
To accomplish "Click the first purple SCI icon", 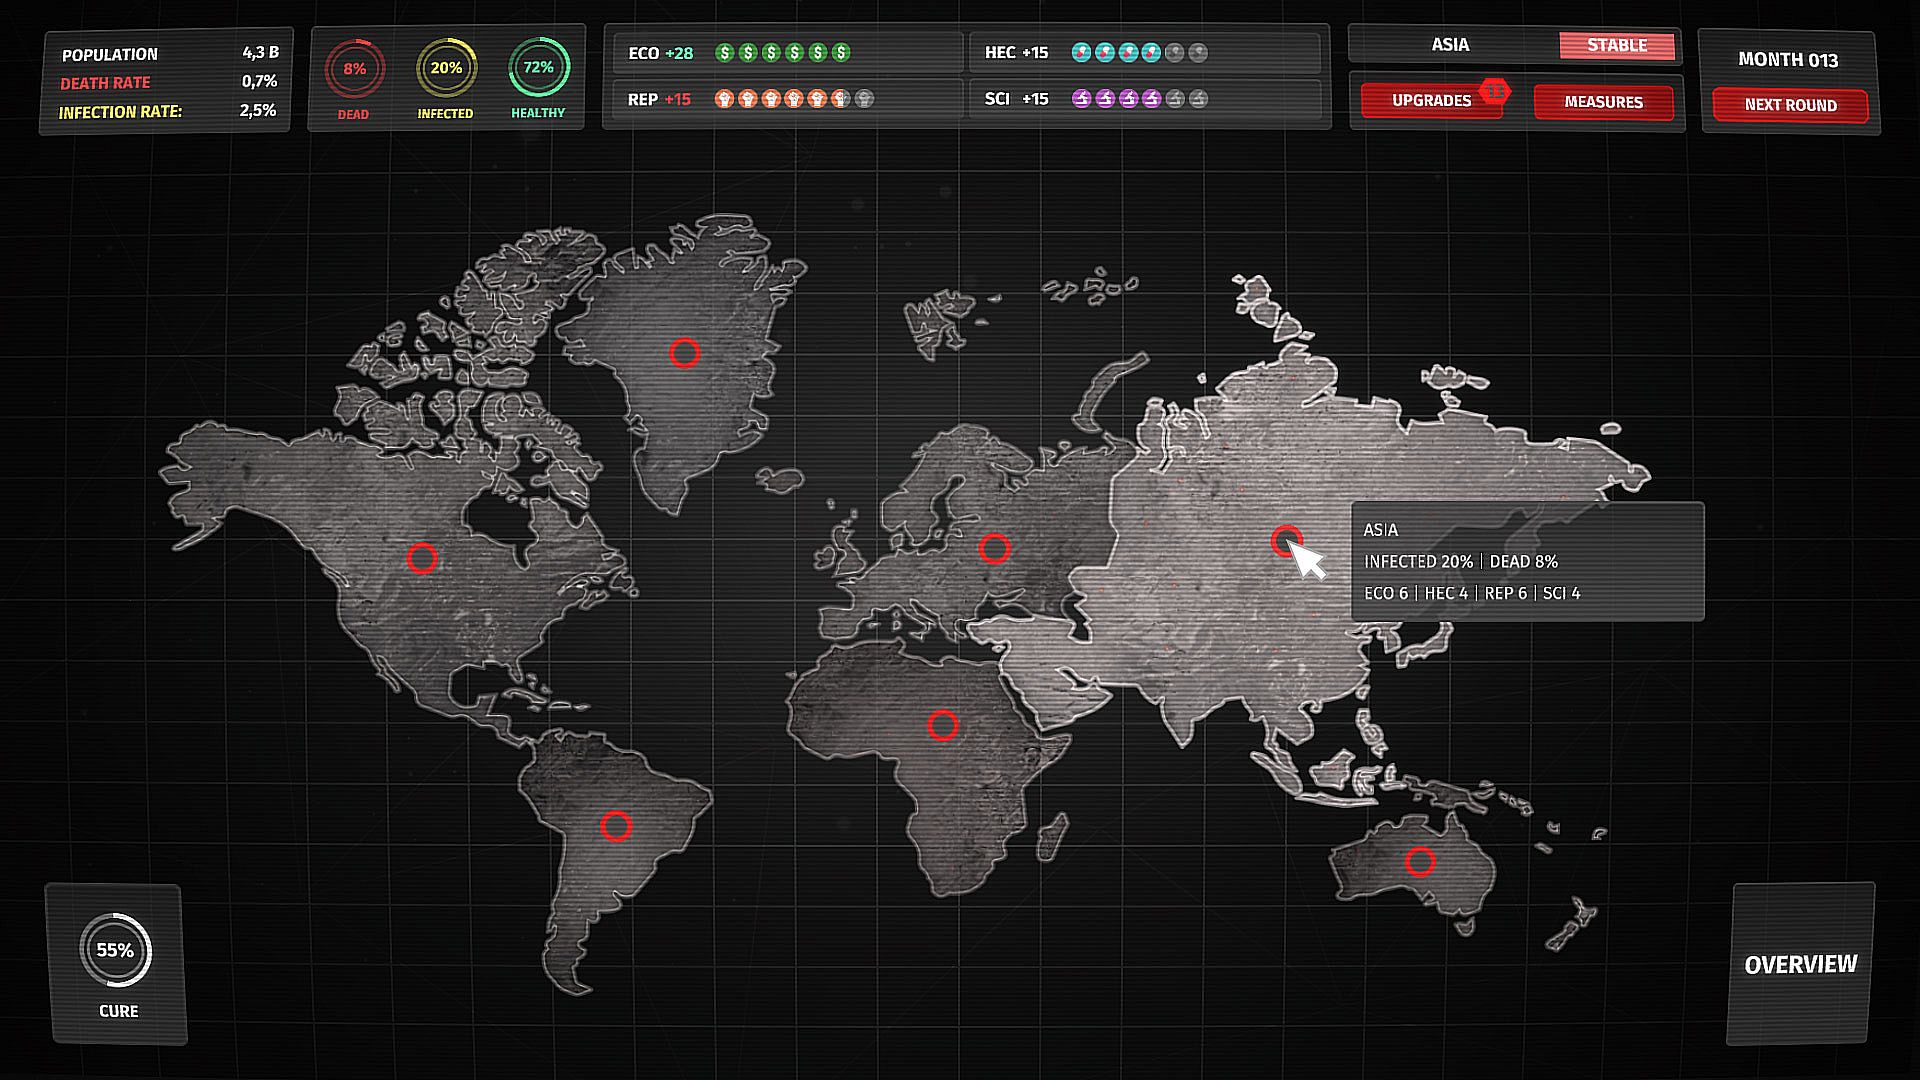I will tap(1081, 99).
